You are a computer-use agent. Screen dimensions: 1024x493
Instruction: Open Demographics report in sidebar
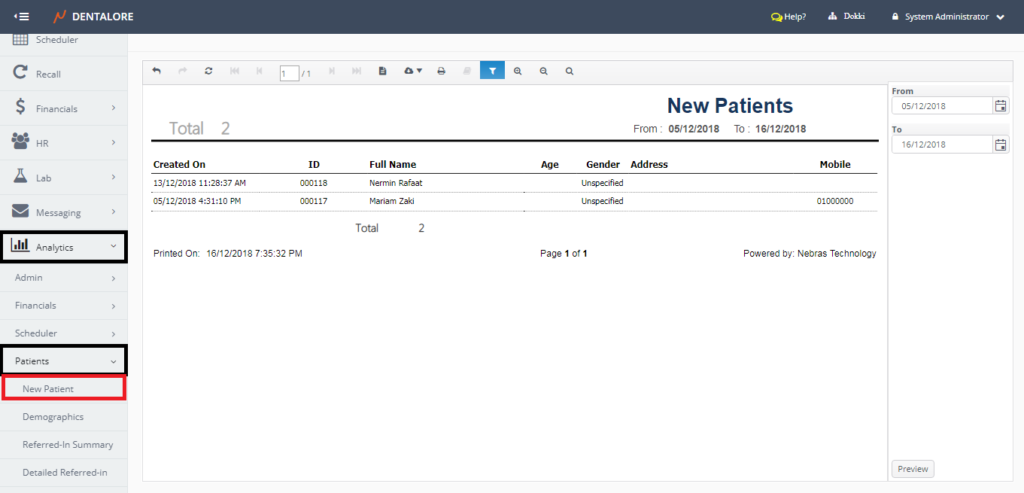click(53, 416)
